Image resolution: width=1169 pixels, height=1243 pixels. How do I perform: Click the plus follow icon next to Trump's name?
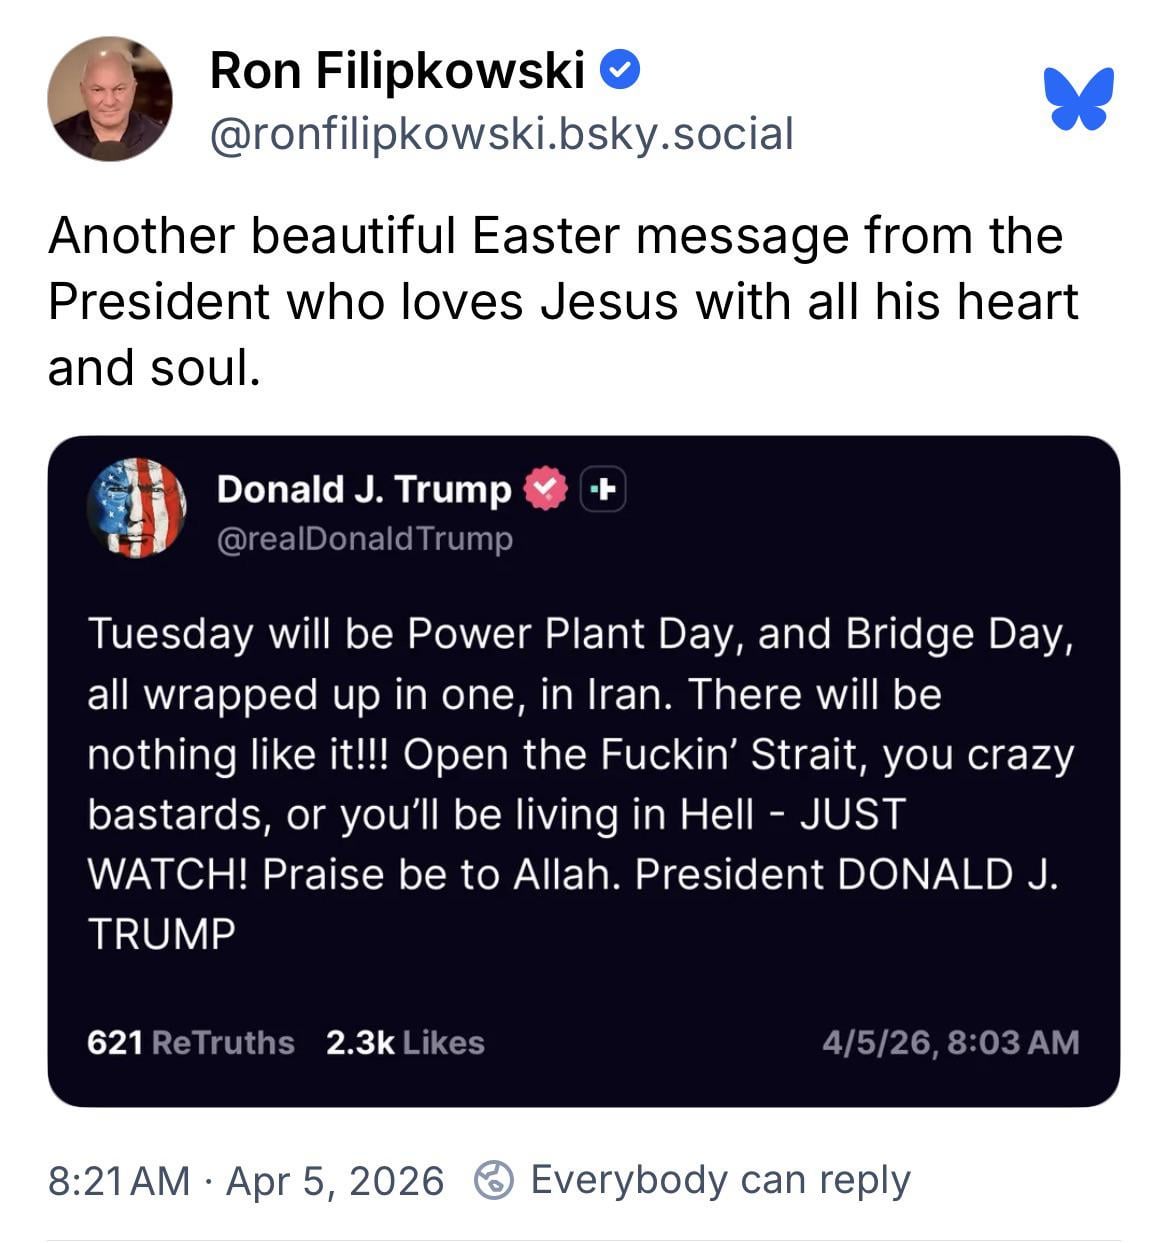pyautogui.click(x=603, y=490)
